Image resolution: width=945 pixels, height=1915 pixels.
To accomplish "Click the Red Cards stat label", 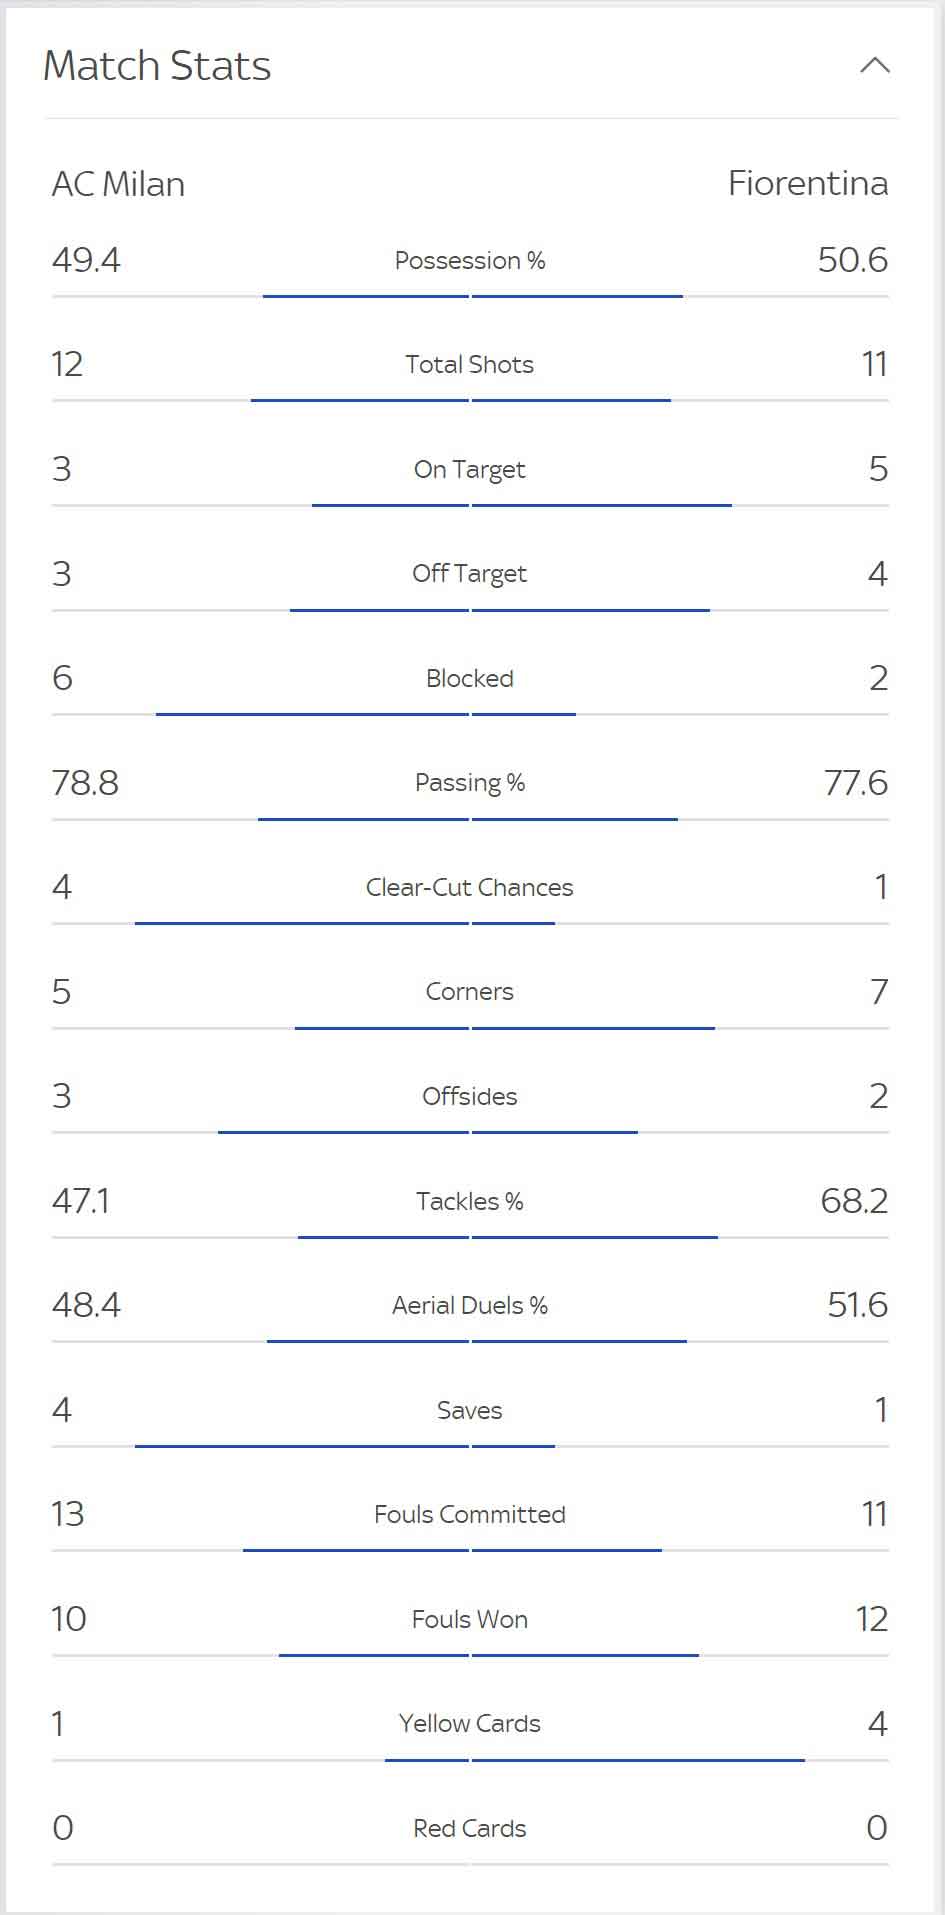I will 470,1829.
